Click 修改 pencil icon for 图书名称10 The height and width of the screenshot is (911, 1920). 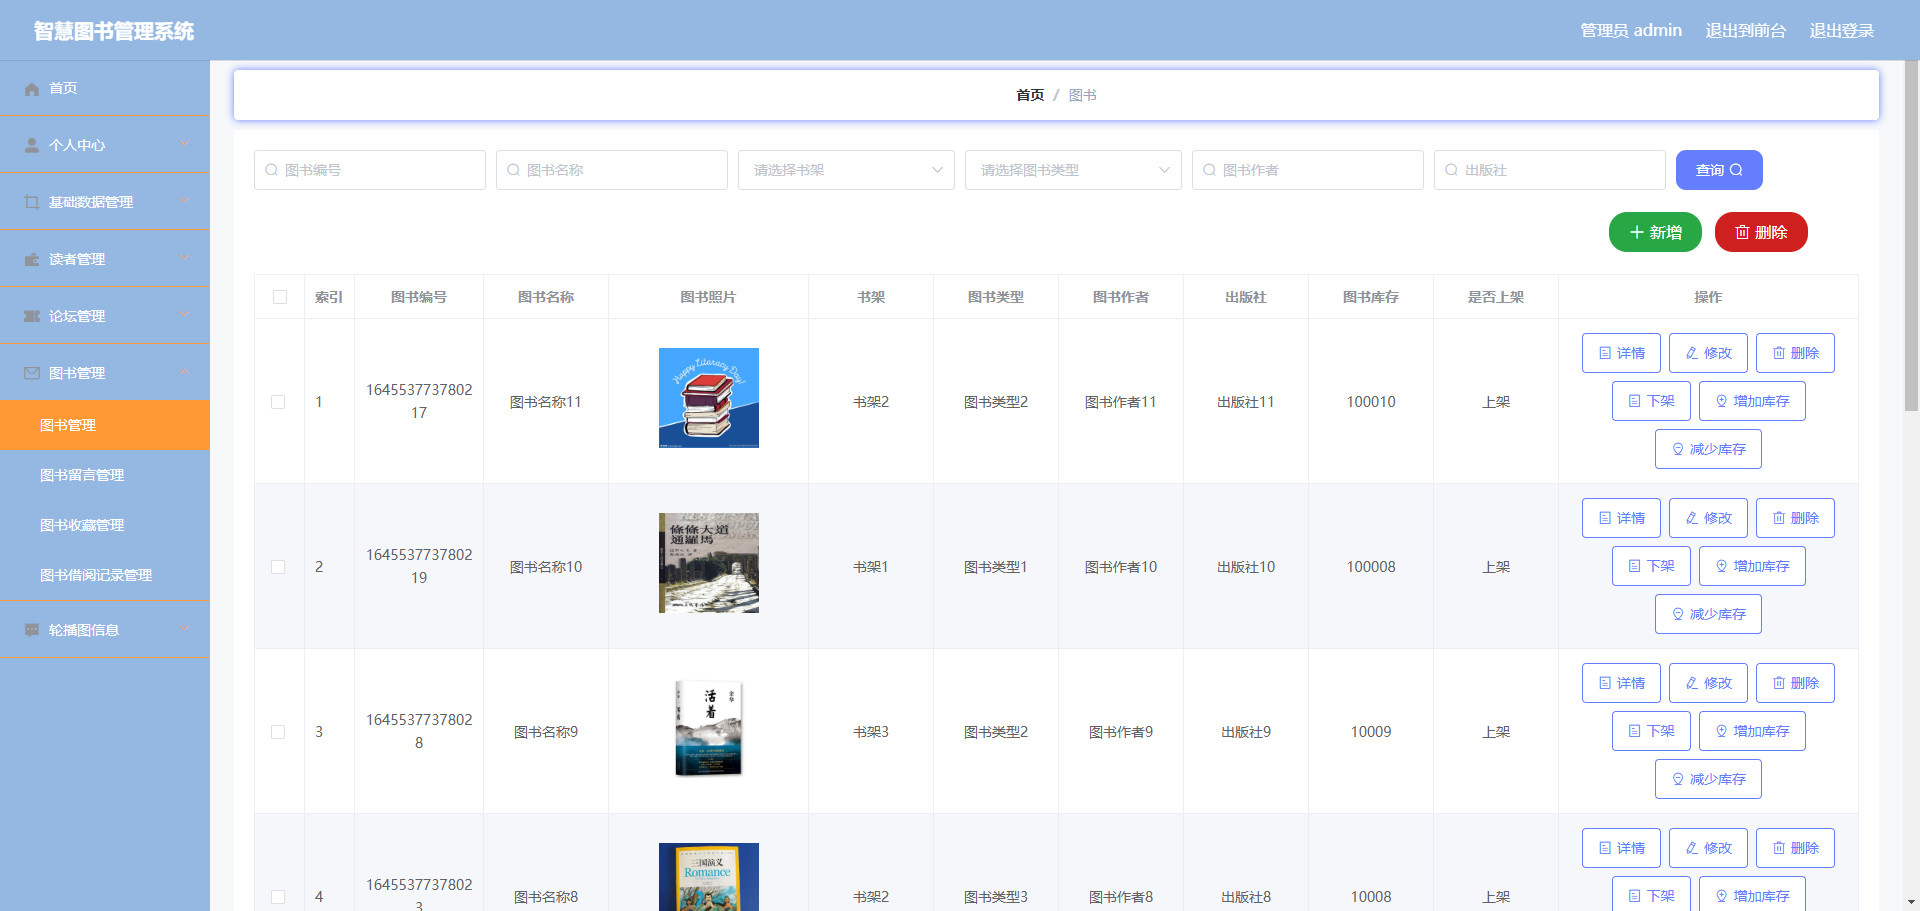[x=1692, y=518]
